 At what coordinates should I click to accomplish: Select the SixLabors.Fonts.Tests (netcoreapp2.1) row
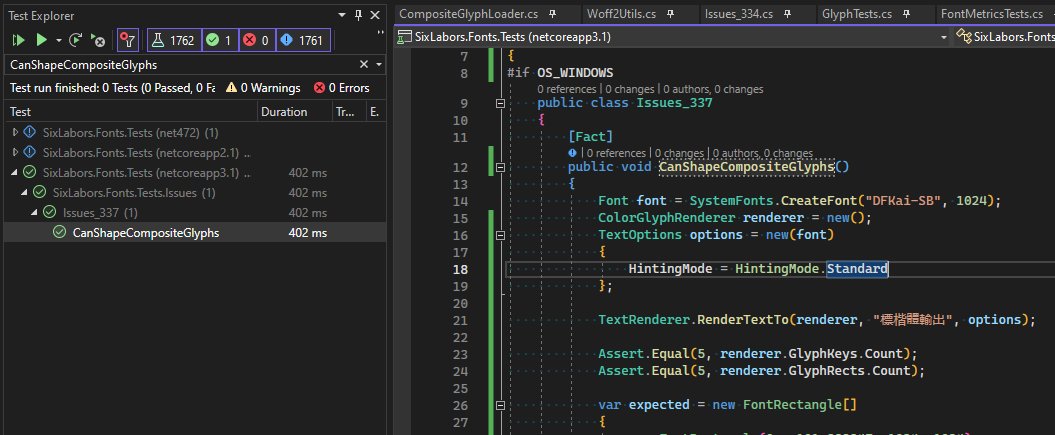coord(195,152)
